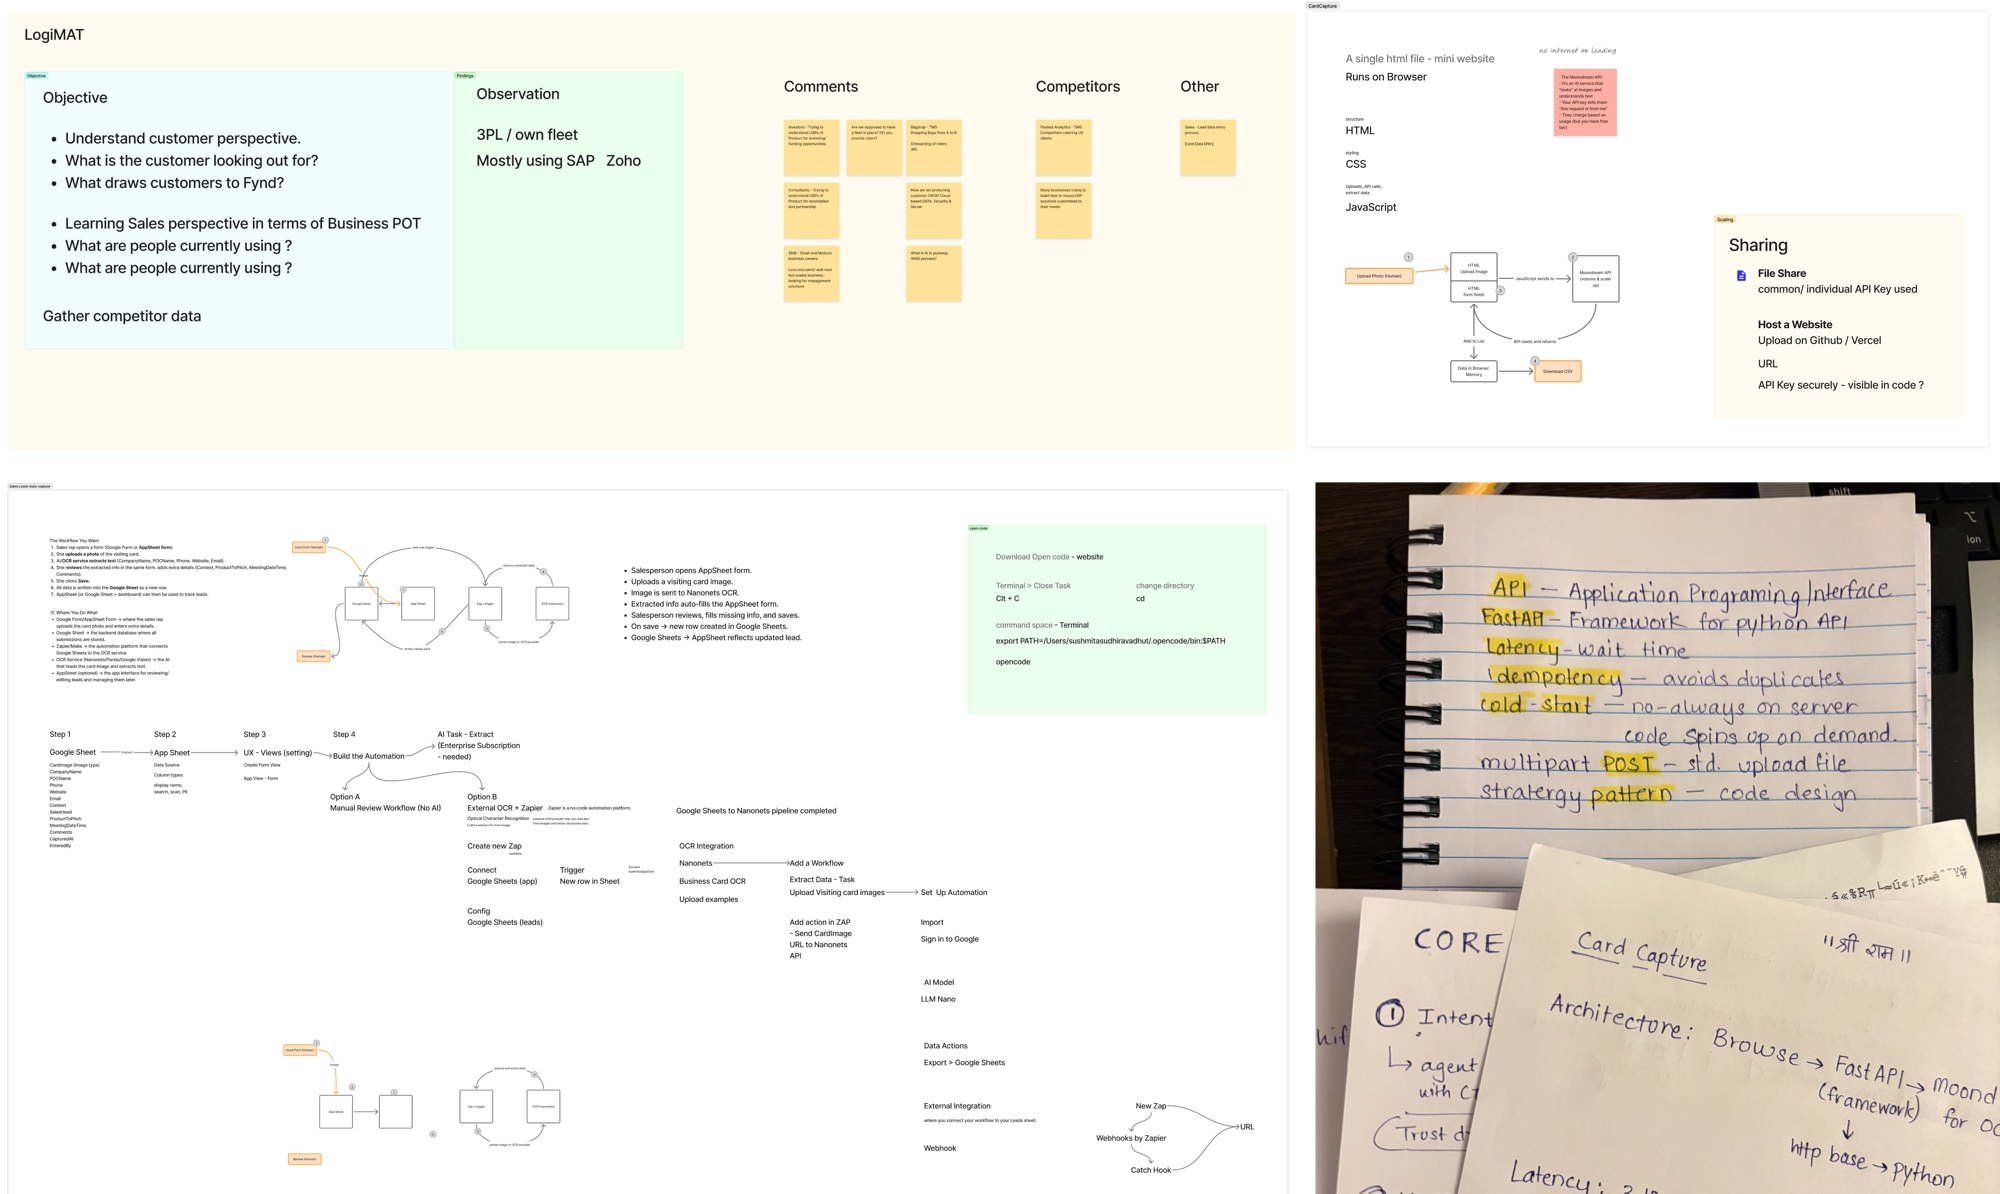Select the HTML Upload Image box
This screenshot has height=1194, width=2000.
tap(1473, 266)
